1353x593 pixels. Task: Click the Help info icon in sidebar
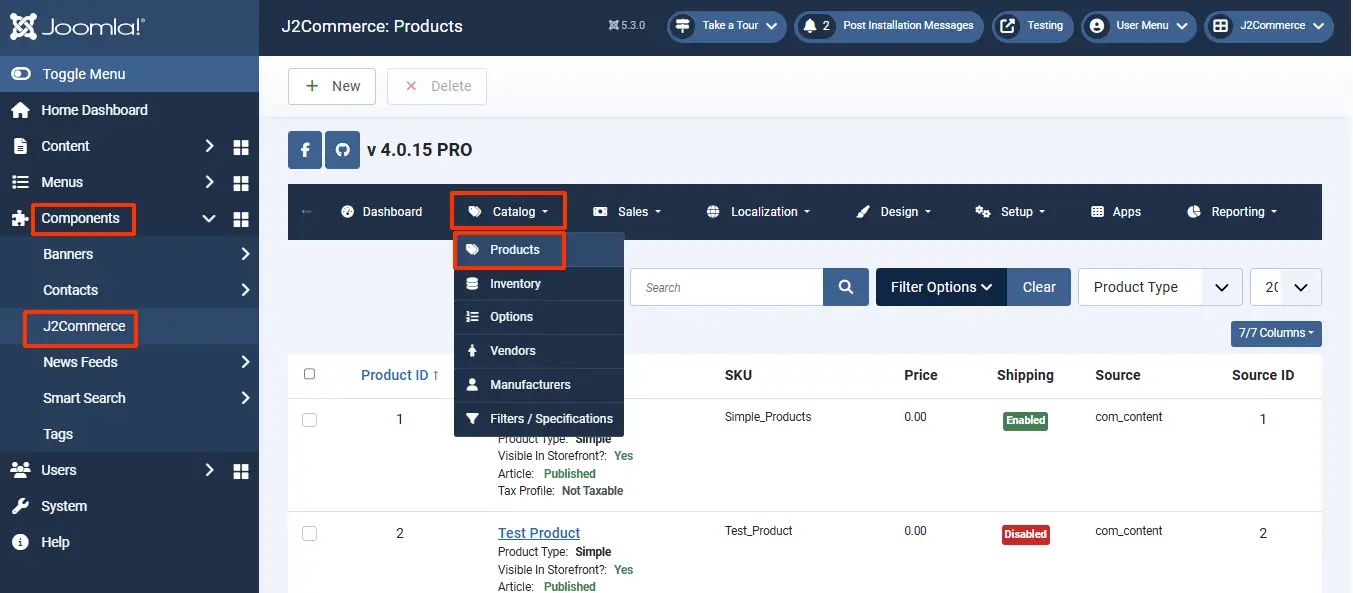[x=20, y=542]
